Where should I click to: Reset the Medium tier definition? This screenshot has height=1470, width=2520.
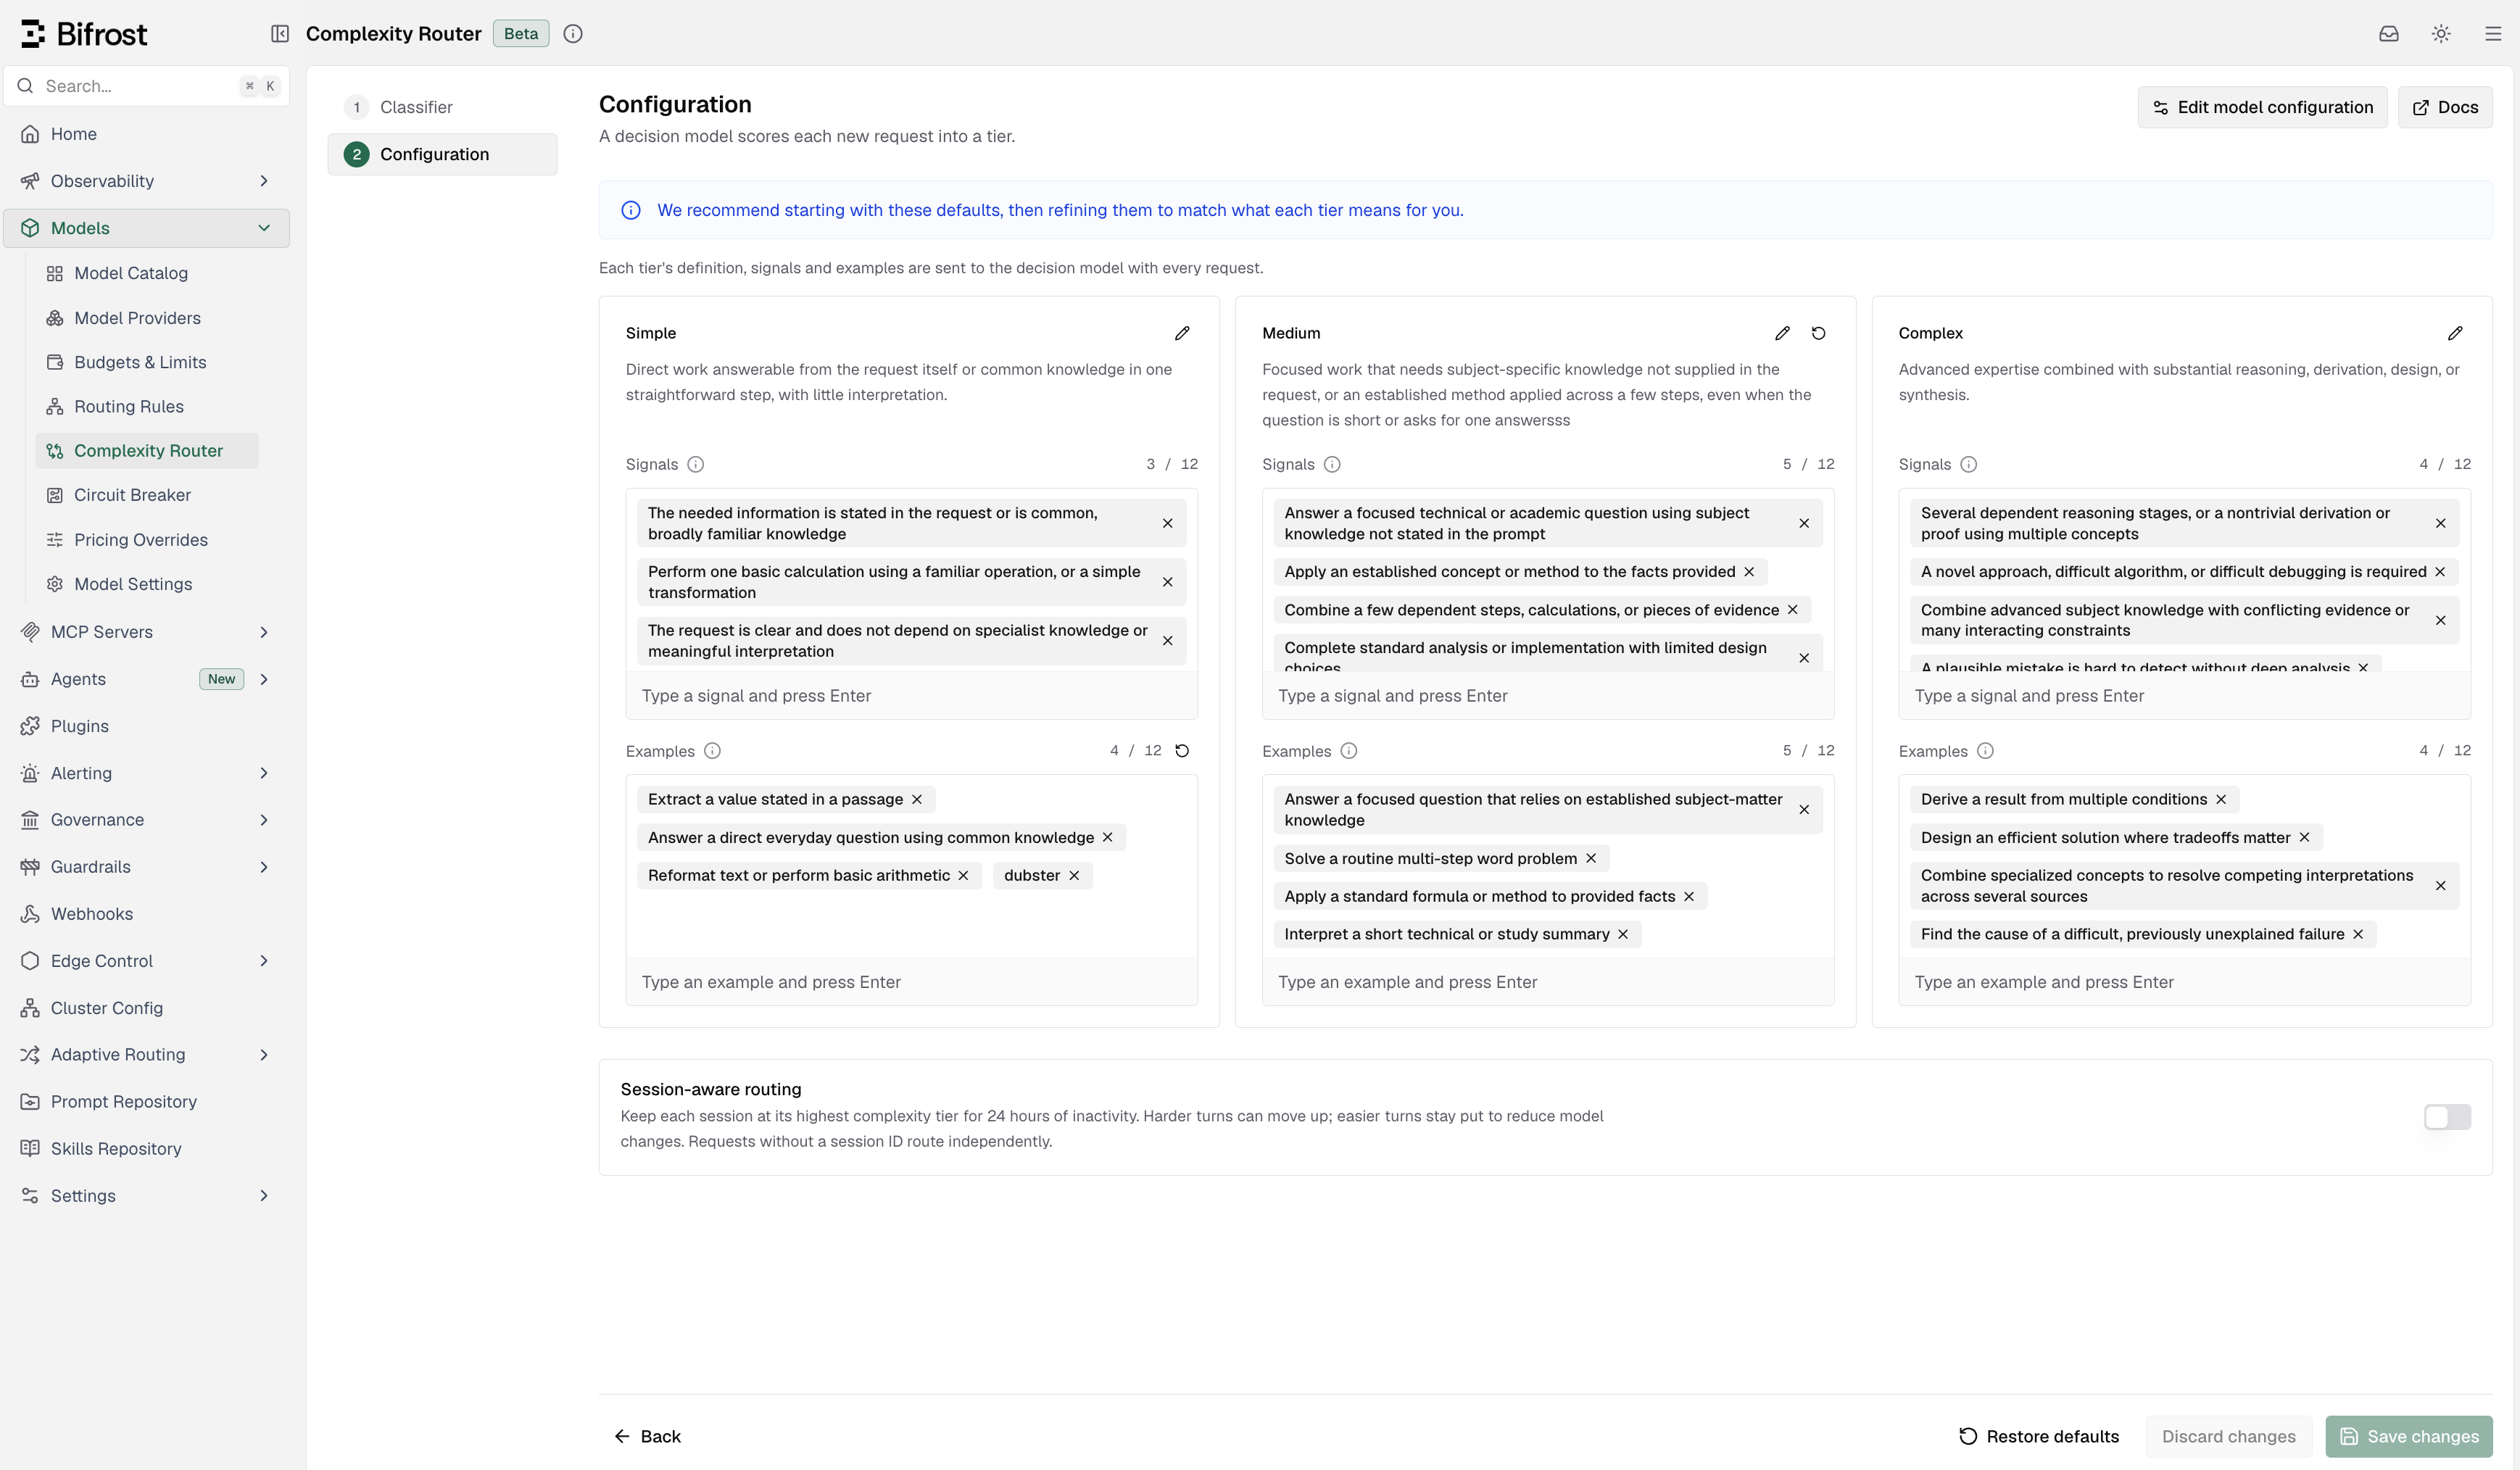1819,333
